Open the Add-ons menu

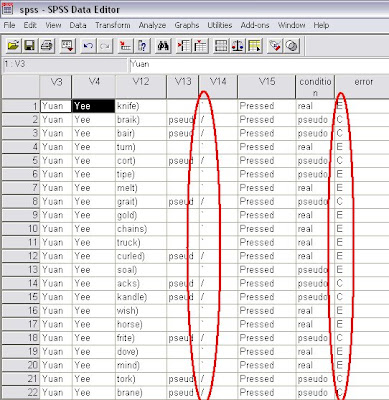[x=255, y=25]
